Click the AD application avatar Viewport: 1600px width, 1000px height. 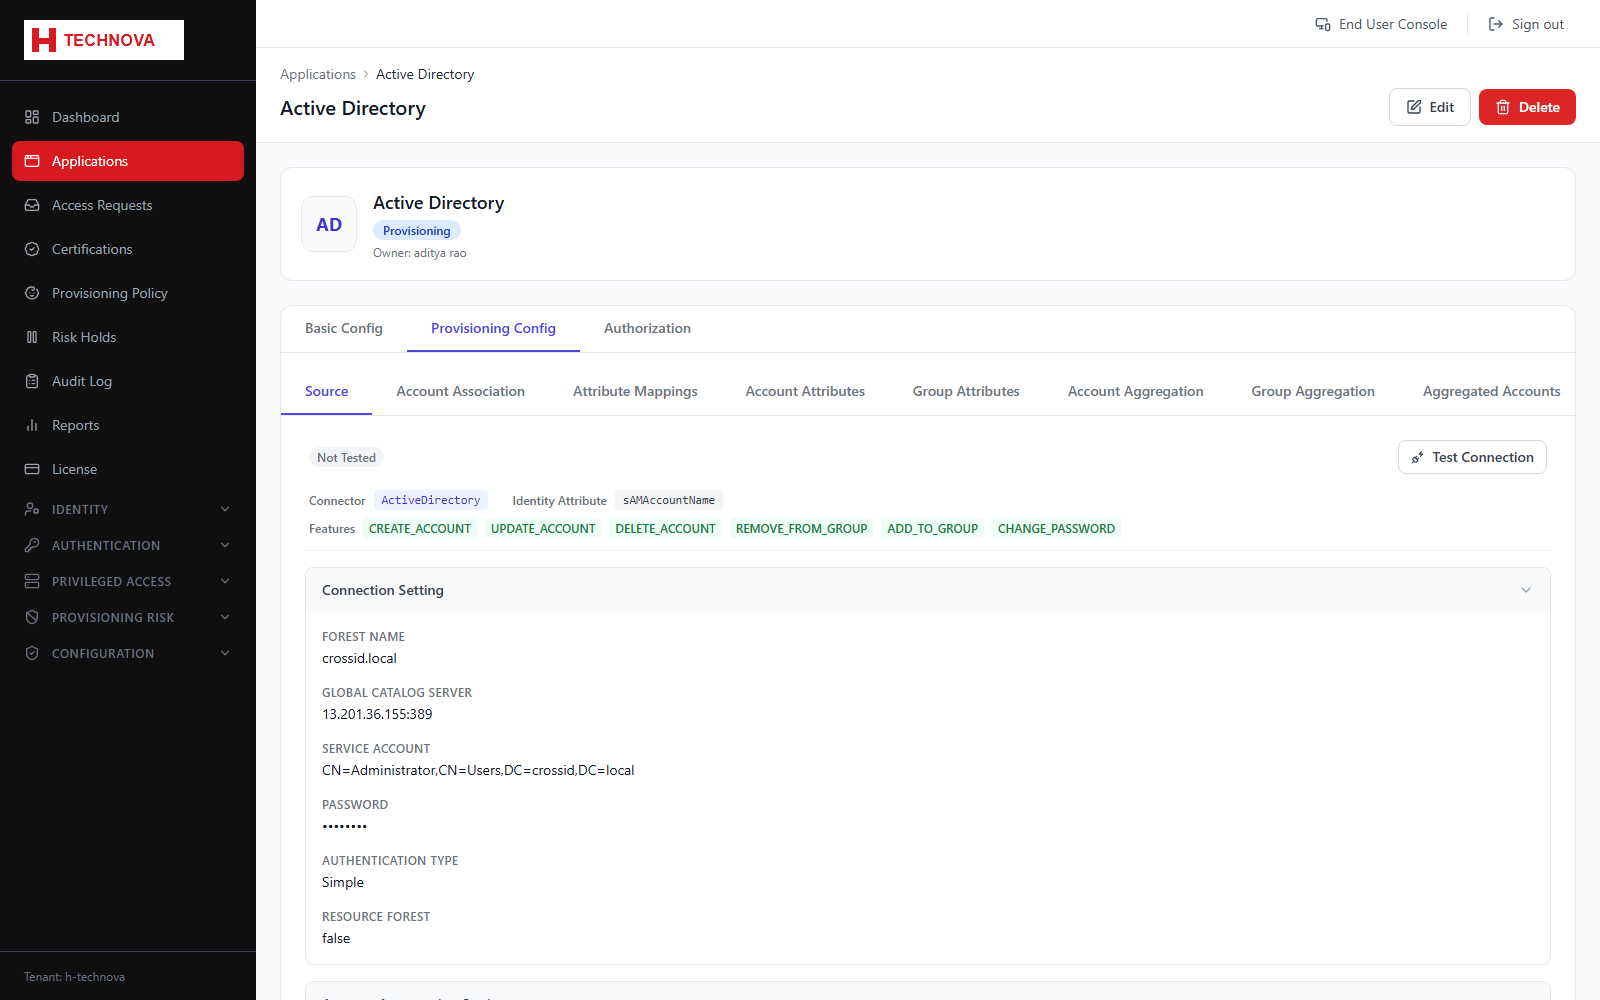point(329,224)
